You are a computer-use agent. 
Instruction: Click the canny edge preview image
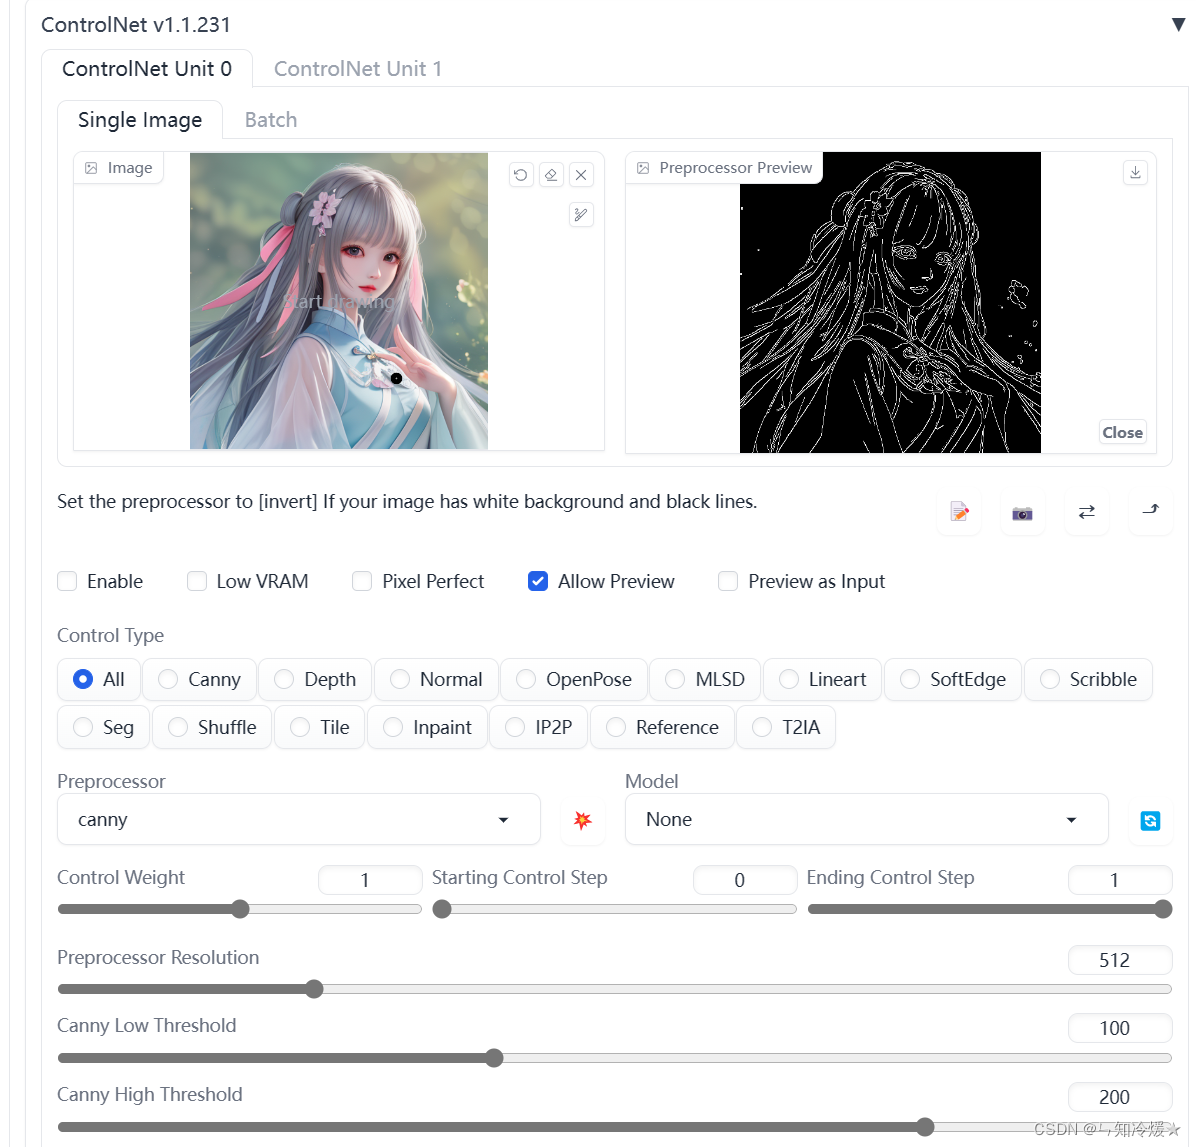[x=890, y=303]
